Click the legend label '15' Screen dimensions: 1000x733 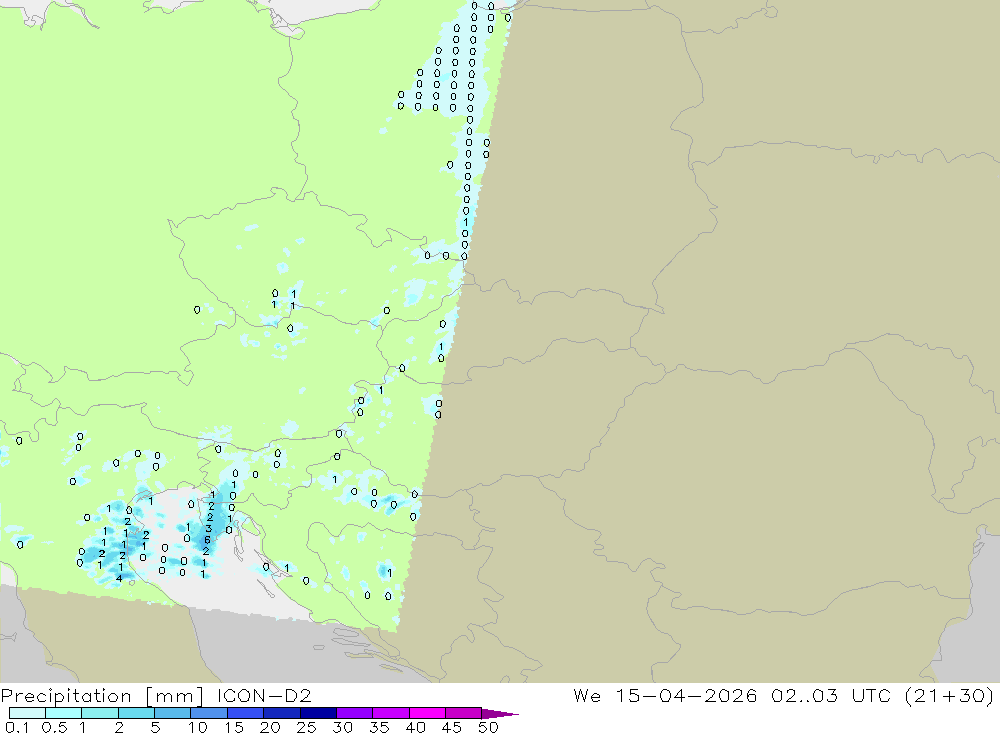coord(234,727)
